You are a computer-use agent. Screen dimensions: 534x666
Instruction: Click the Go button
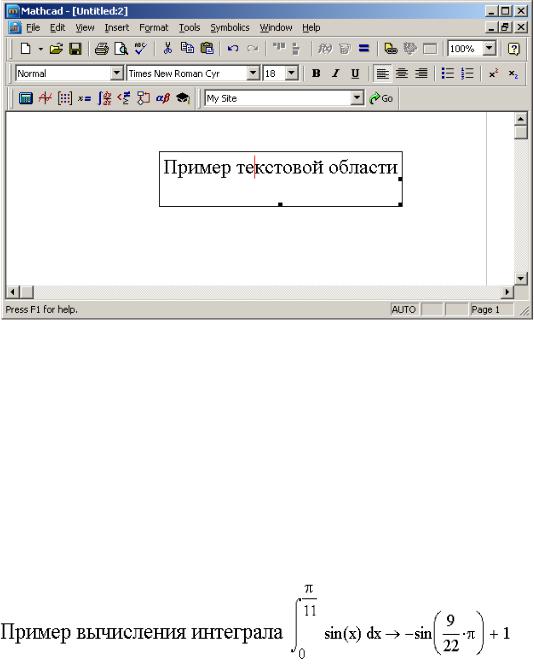(x=381, y=99)
